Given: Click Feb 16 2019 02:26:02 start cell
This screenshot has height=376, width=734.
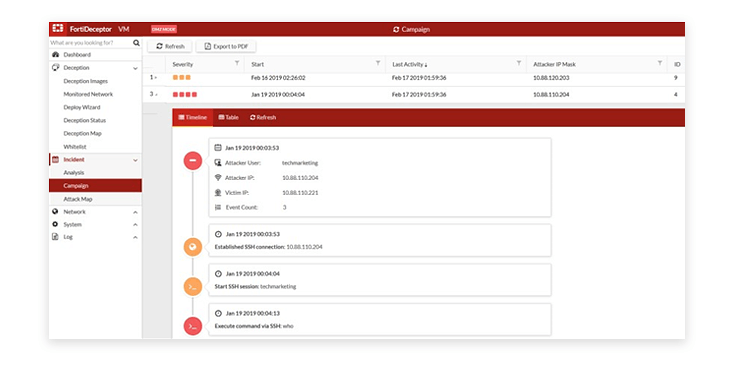Looking at the screenshot, I should coord(278,78).
